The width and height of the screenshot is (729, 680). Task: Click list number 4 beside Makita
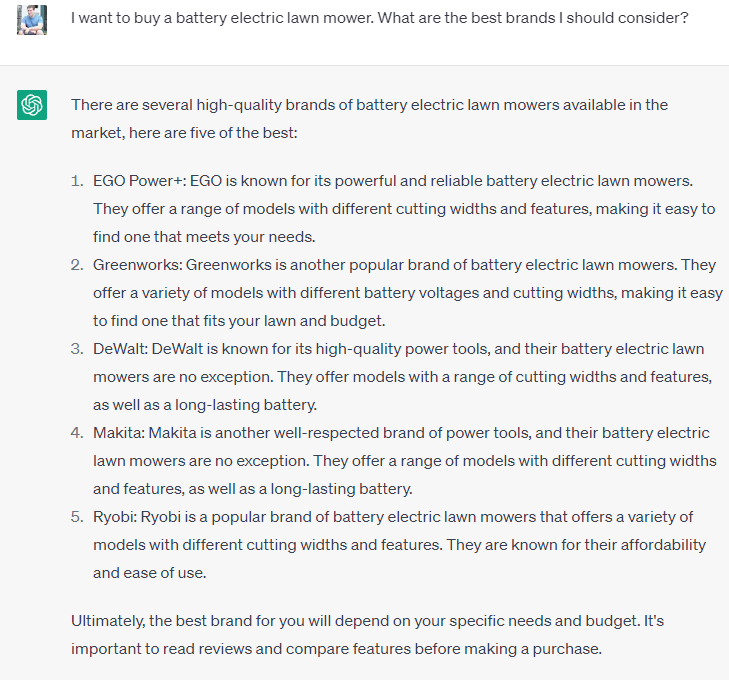tap(76, 433)
